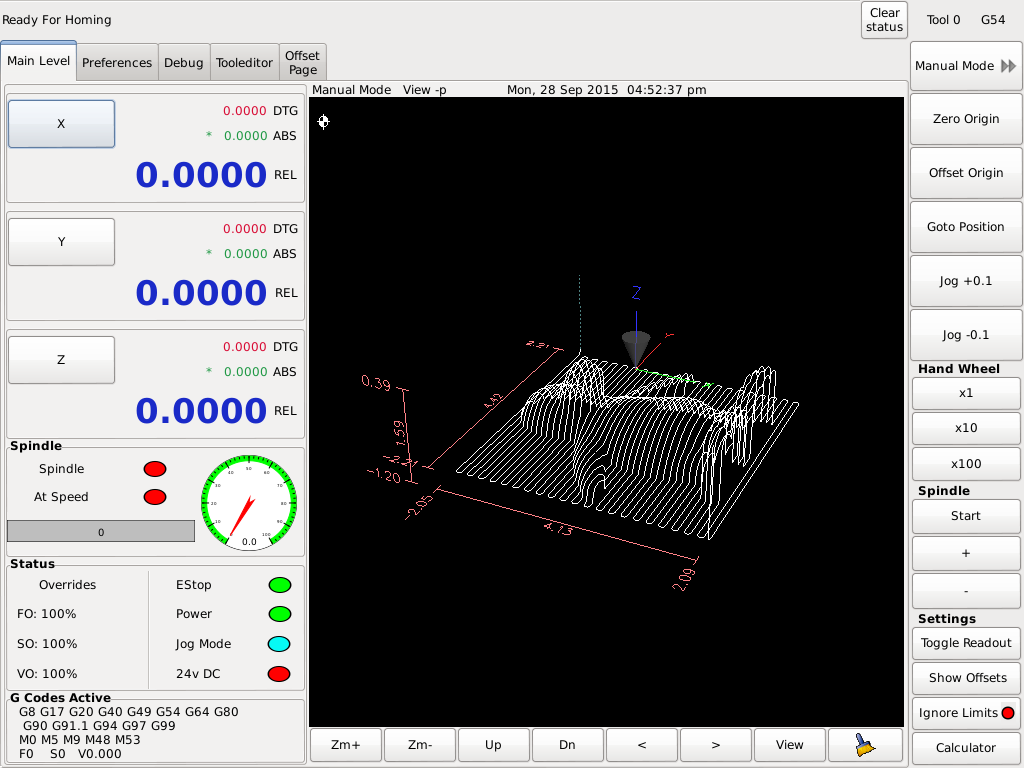Select hand wheel x1 increment
The image size is (1024, 768).
pos(967,393)
